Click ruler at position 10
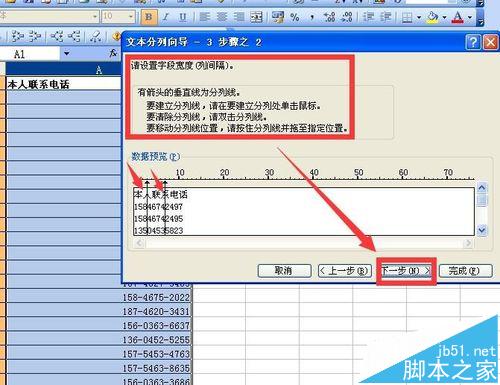500x385 pixels. coord(180,173)
